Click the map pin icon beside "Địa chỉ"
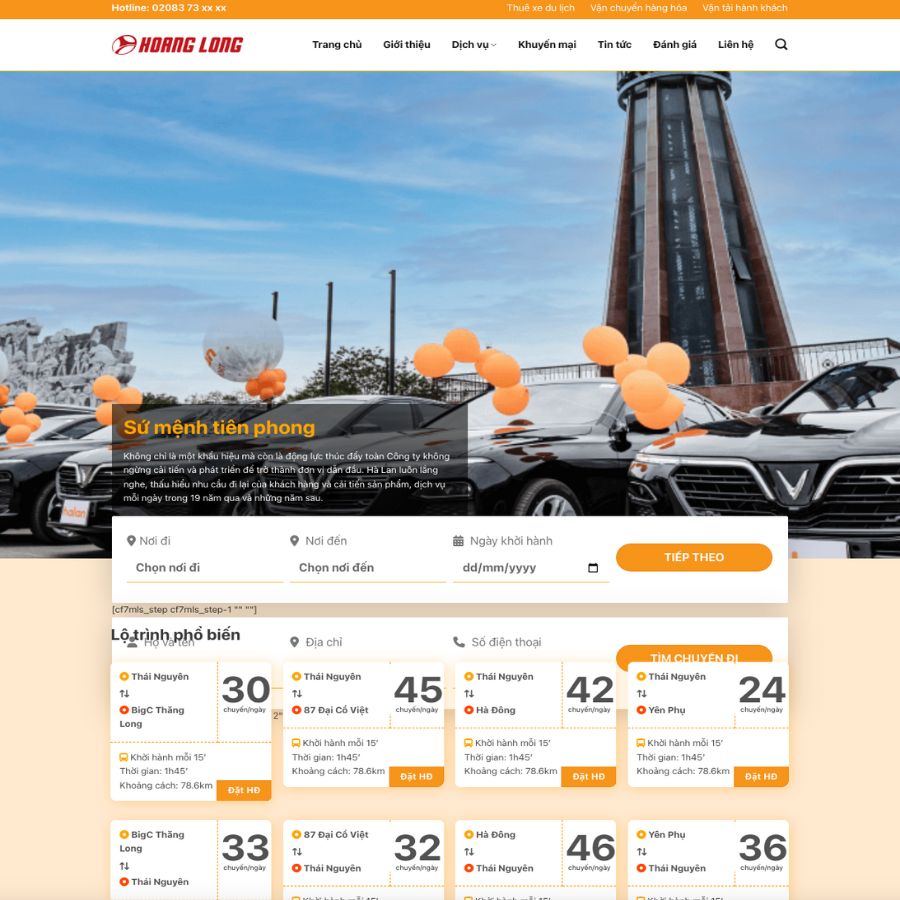Screen dimensions: 900x900 (x=292, y=642)
